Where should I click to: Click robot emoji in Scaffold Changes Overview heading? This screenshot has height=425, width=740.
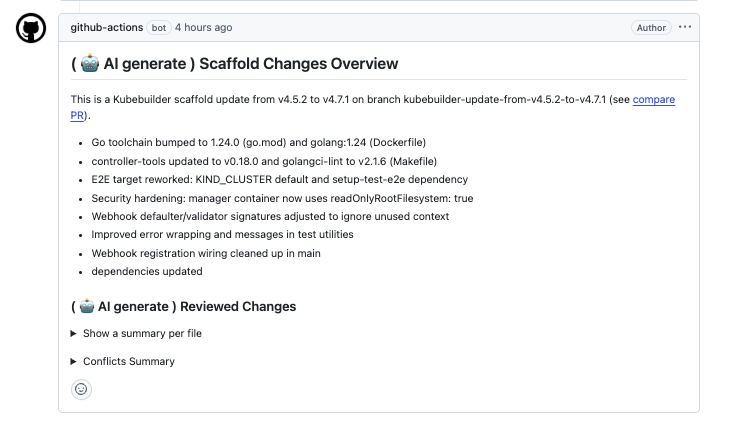tap(90, 64)
